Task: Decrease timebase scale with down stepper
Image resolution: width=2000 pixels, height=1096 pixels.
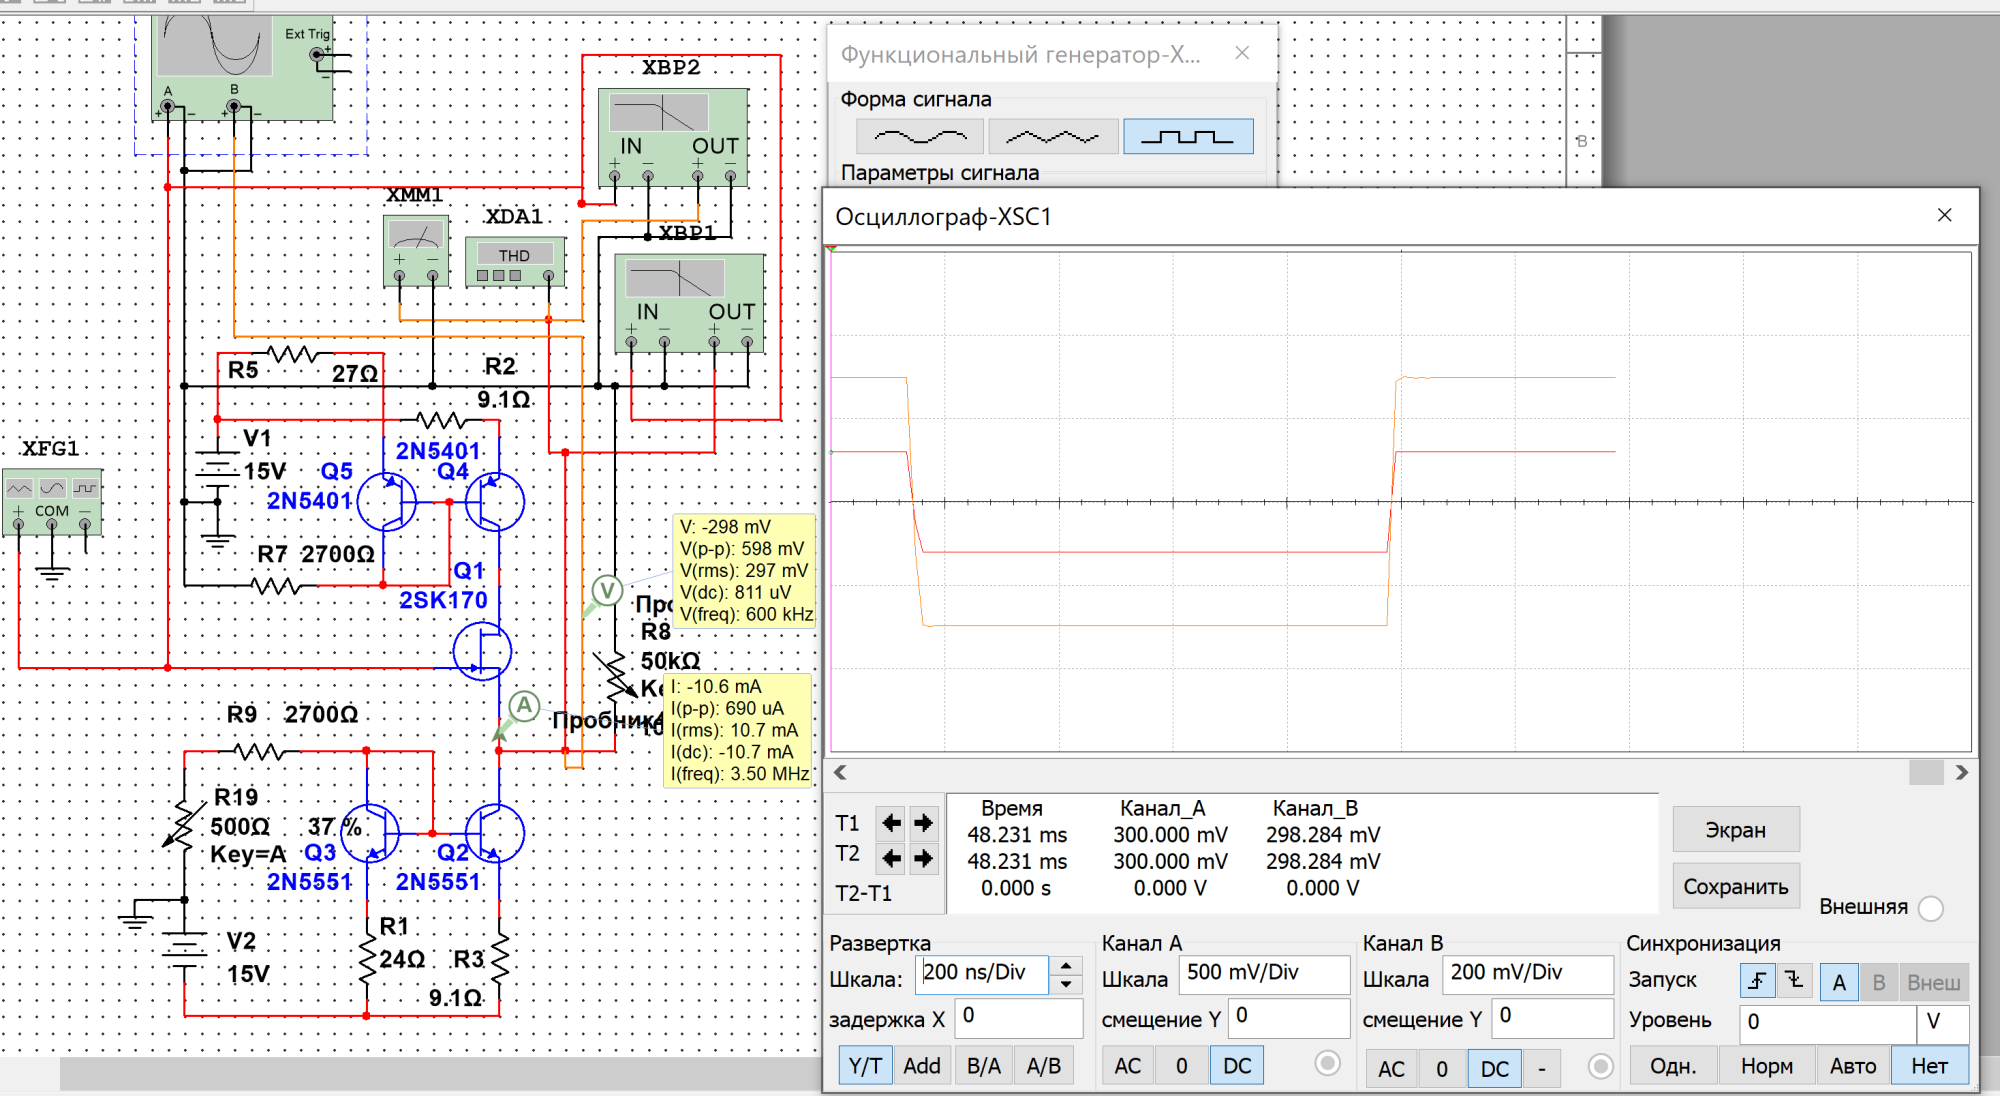Action: [x=1066, y=984]
